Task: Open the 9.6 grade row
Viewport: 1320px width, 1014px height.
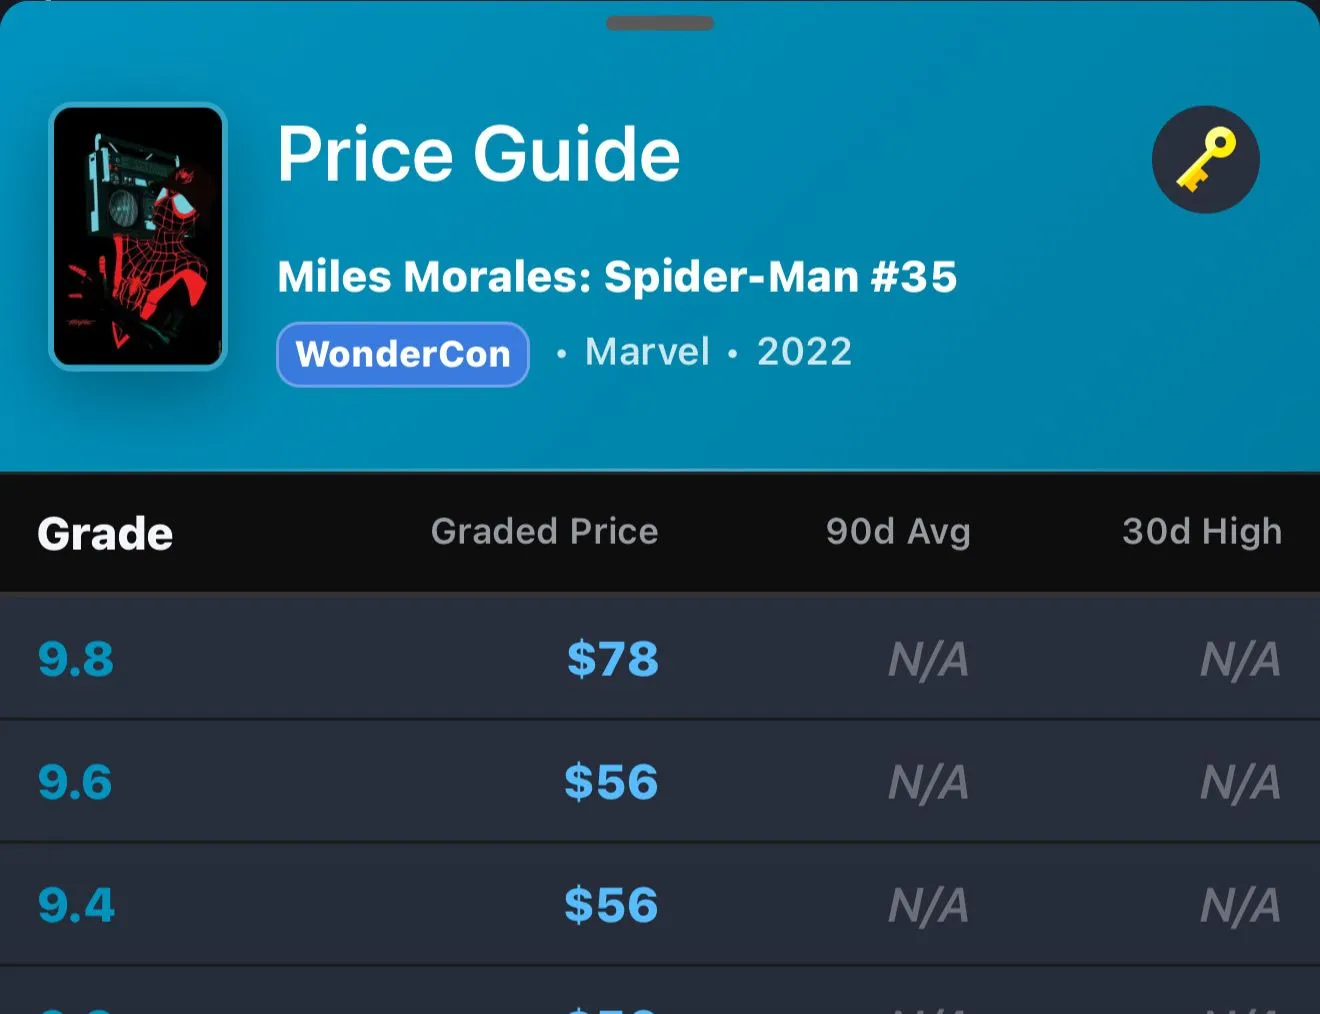Action: (660, 781)
